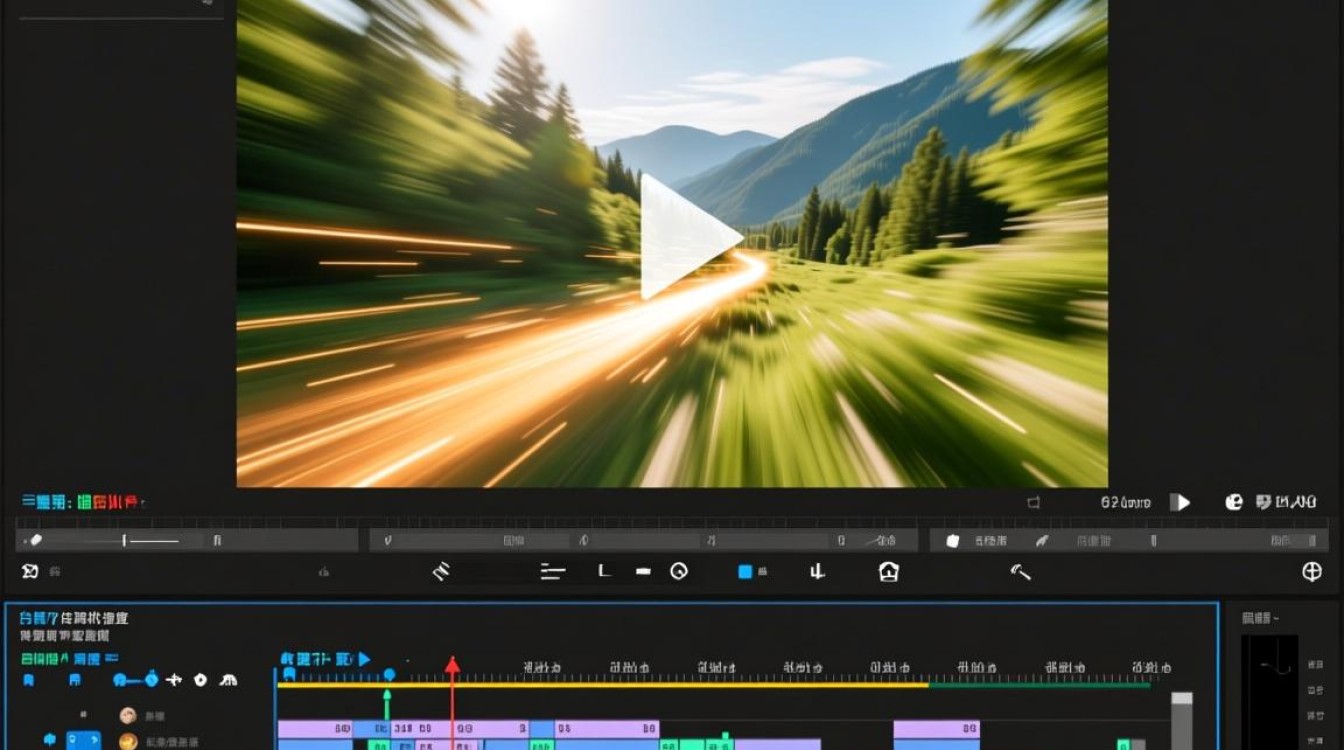Image resolution: width=1344 pixels, height=750 pixels.
Task: Click the small rectangle icon left of duration
Action: click(x=1034, y=503)
